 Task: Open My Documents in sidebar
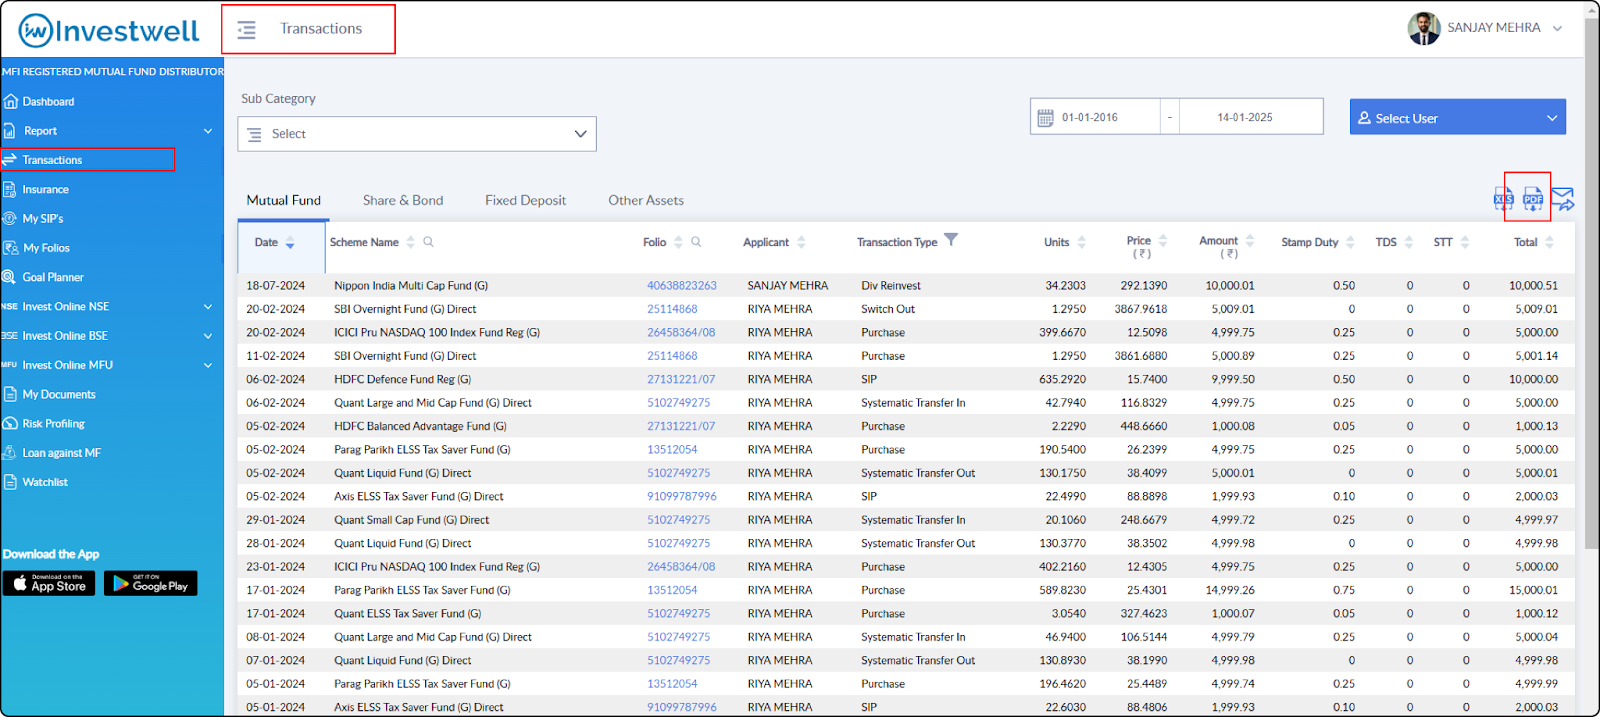pos(59,395)
